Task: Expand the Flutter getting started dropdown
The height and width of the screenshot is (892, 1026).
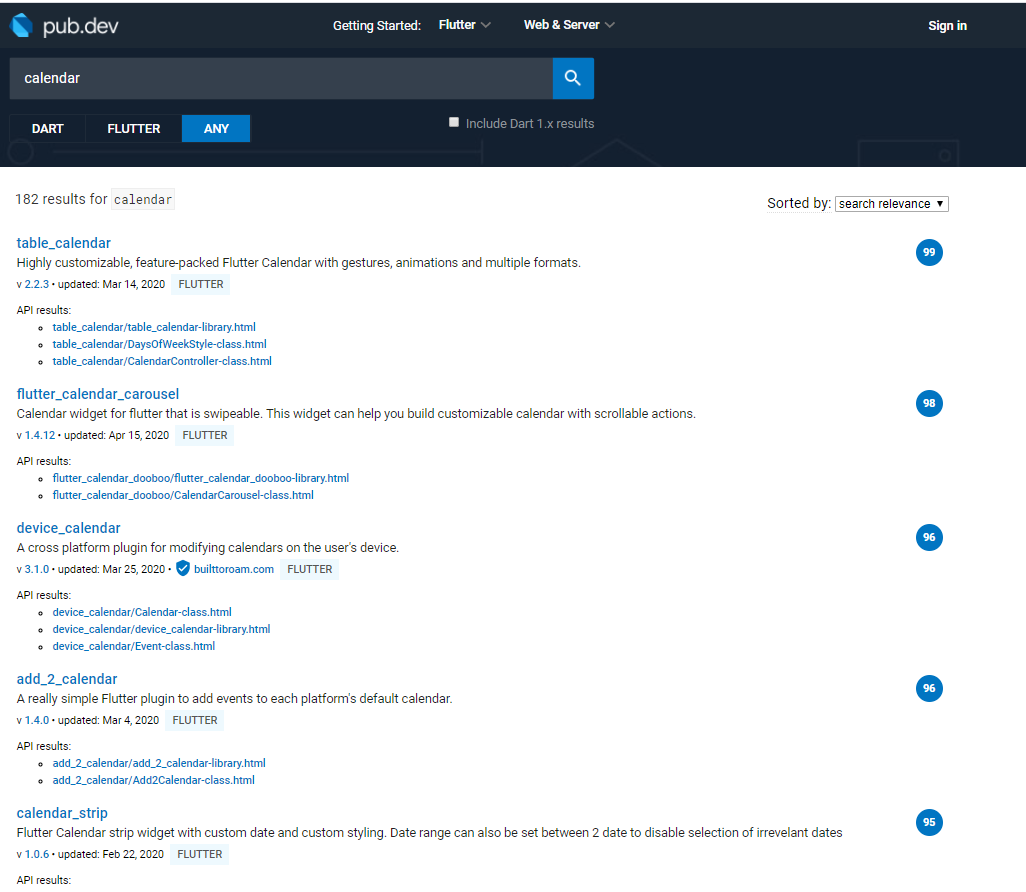Action: click(465, 25)
